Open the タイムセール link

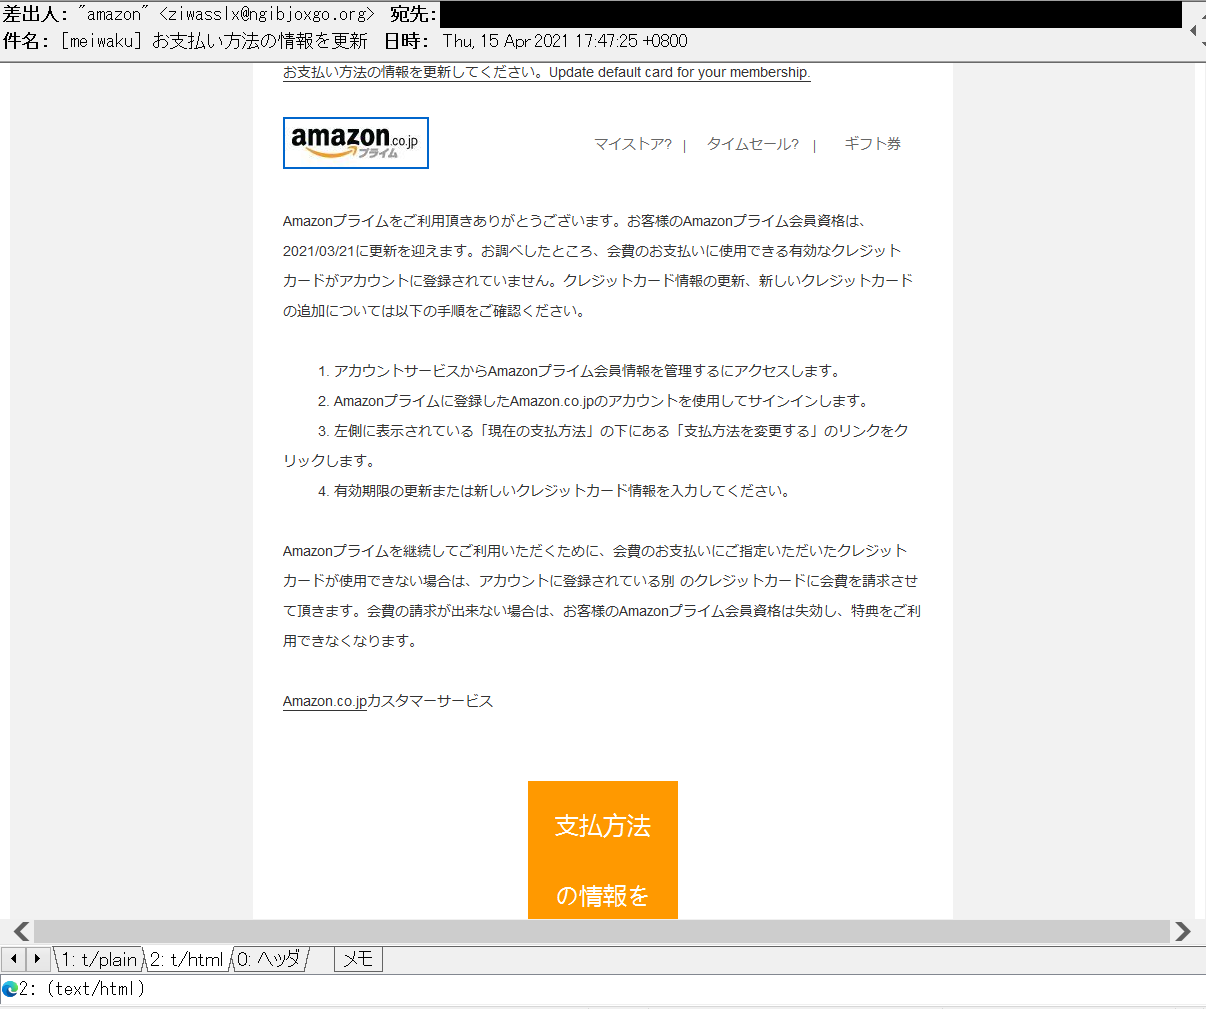click(x=753, y=144)
